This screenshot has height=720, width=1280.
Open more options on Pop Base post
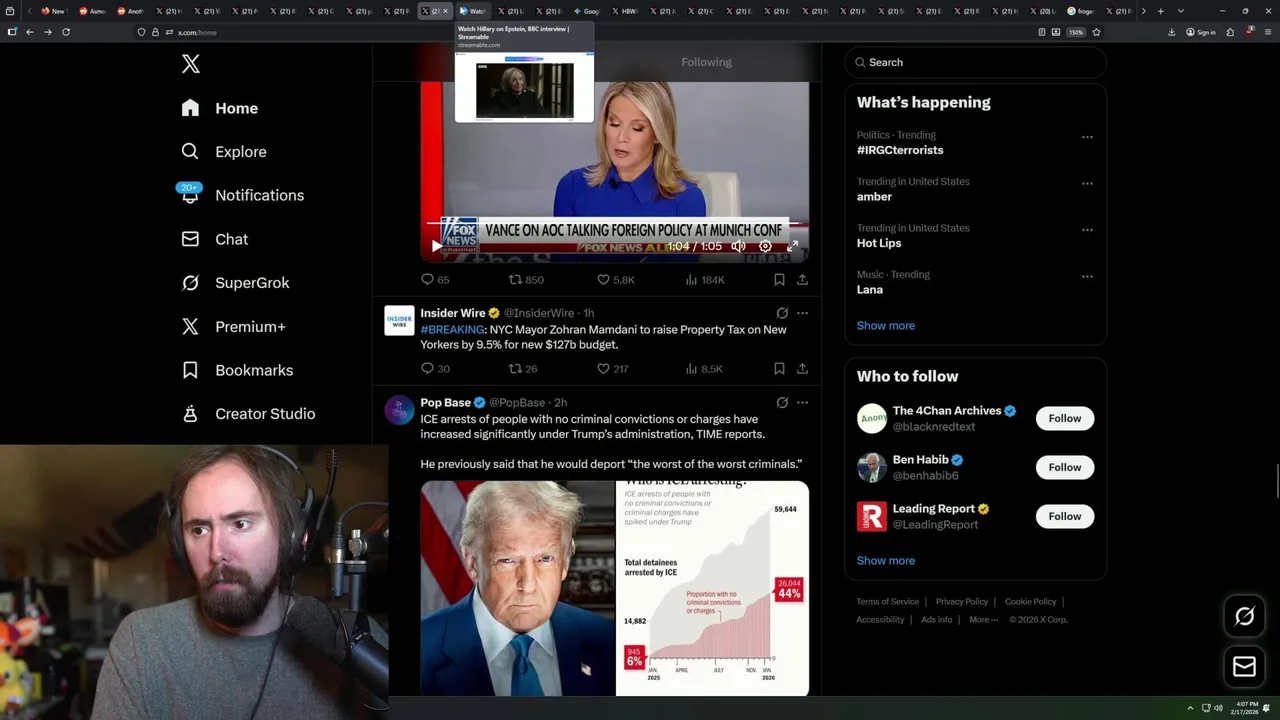[x=802, y=403]
